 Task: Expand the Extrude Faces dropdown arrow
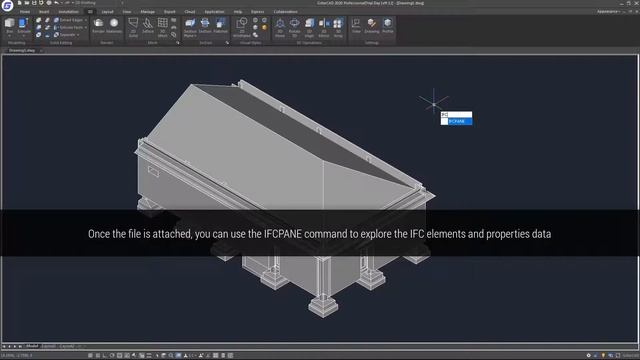(x=86, y=27)
